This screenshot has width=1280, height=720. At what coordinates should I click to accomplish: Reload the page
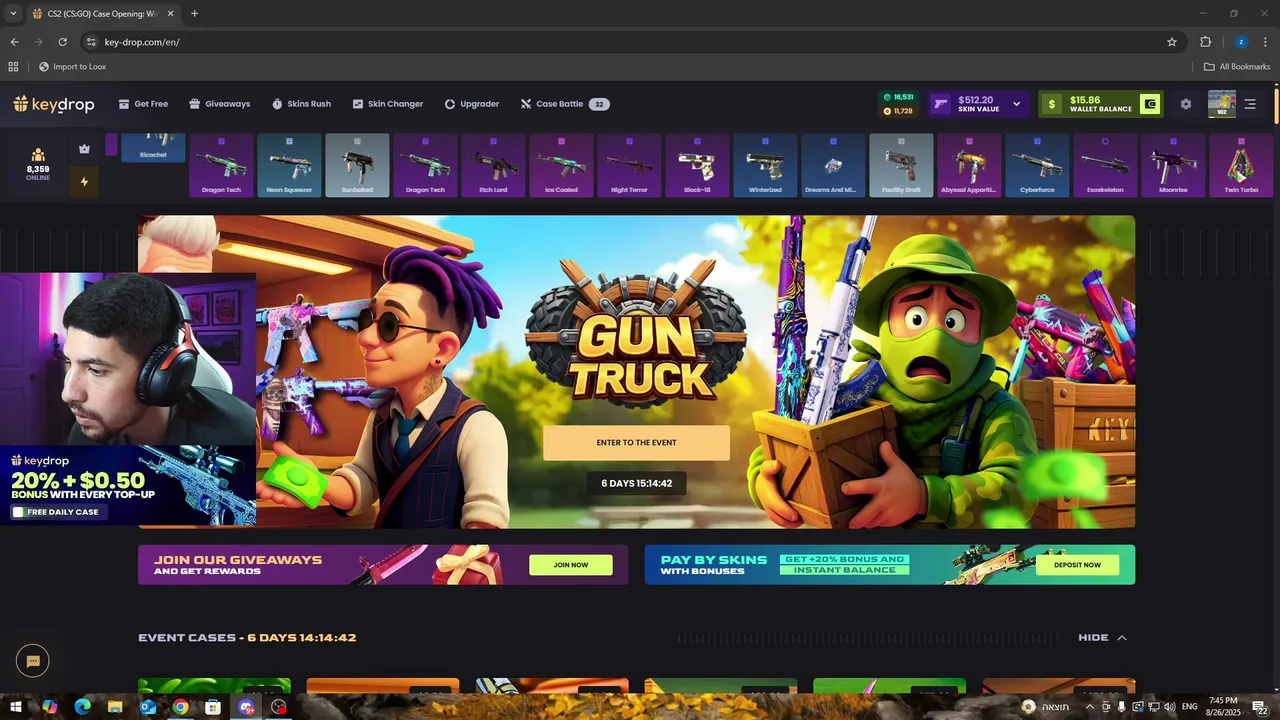62,42
